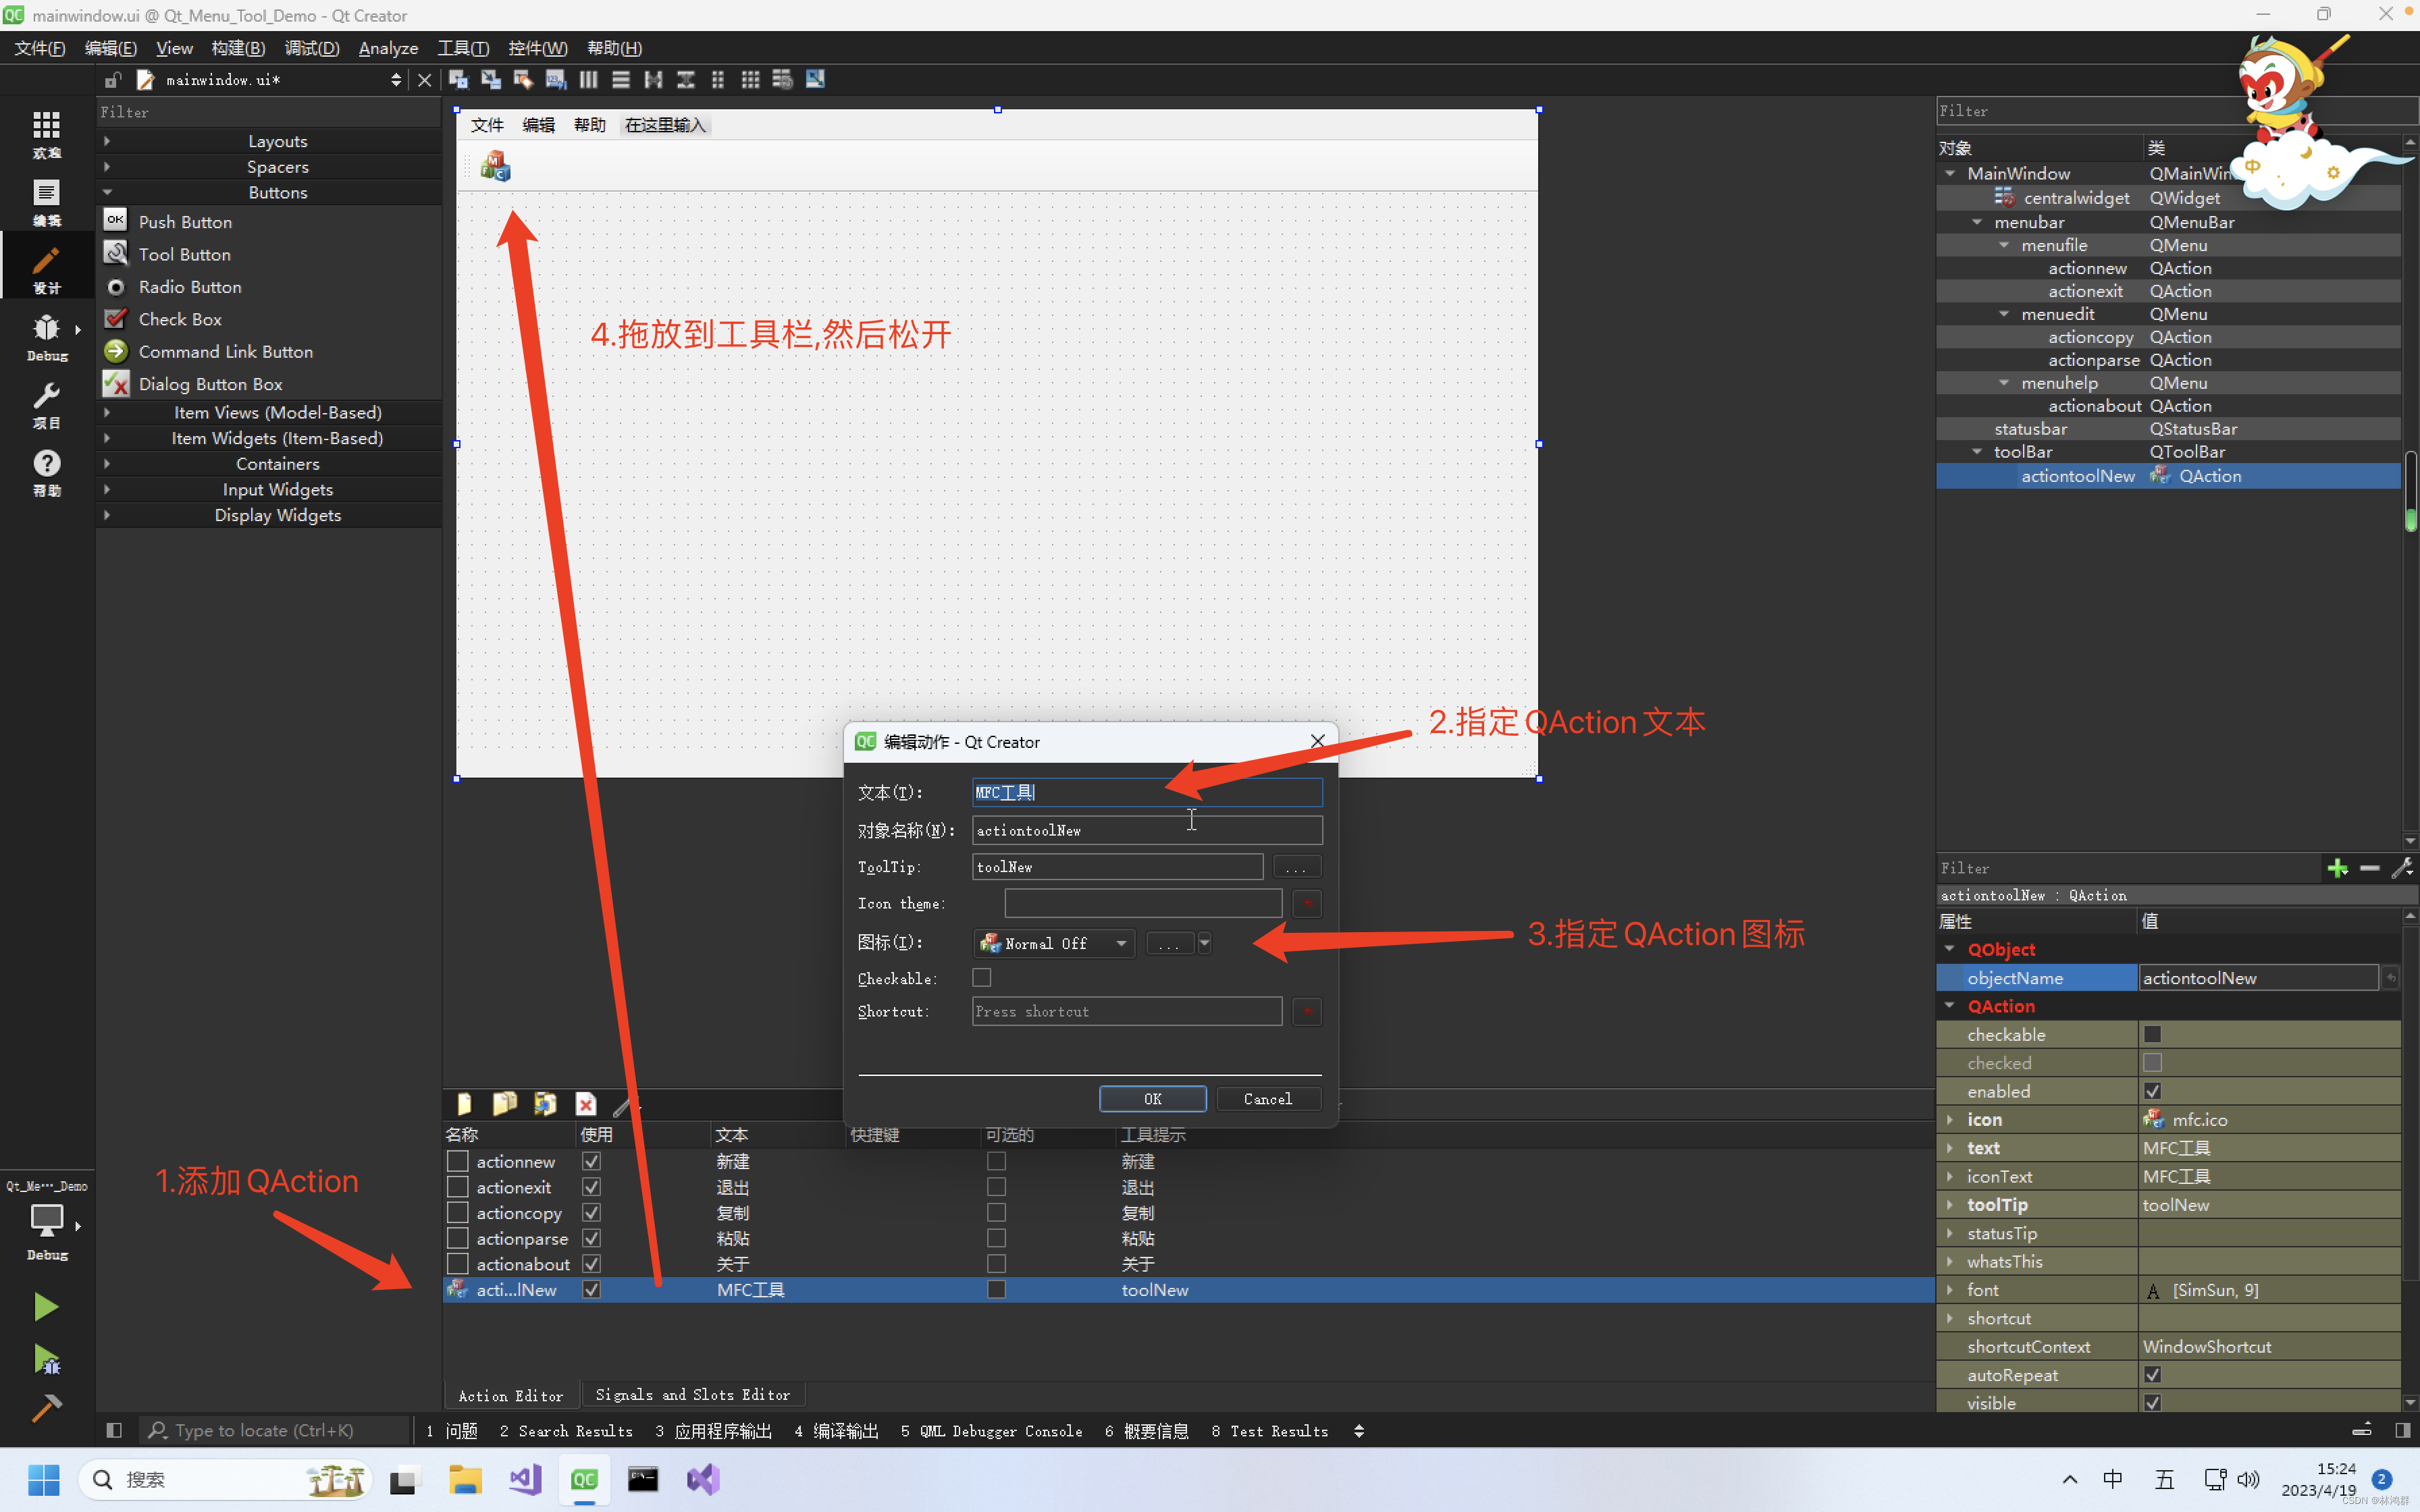Screen dimensions: 2420x1512
Task: Enable the Checkable checkbox in the dialog
Action: point(982,978)
